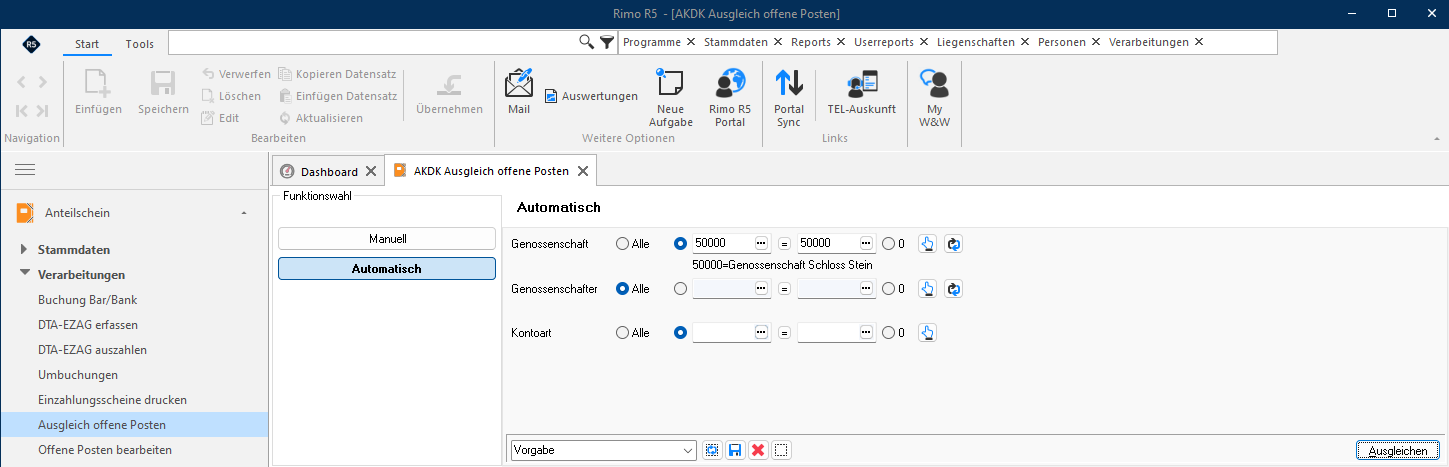Click the lookup button of first Genossenschaft field
Screen dimensions: 1449x467
[762, 243]
